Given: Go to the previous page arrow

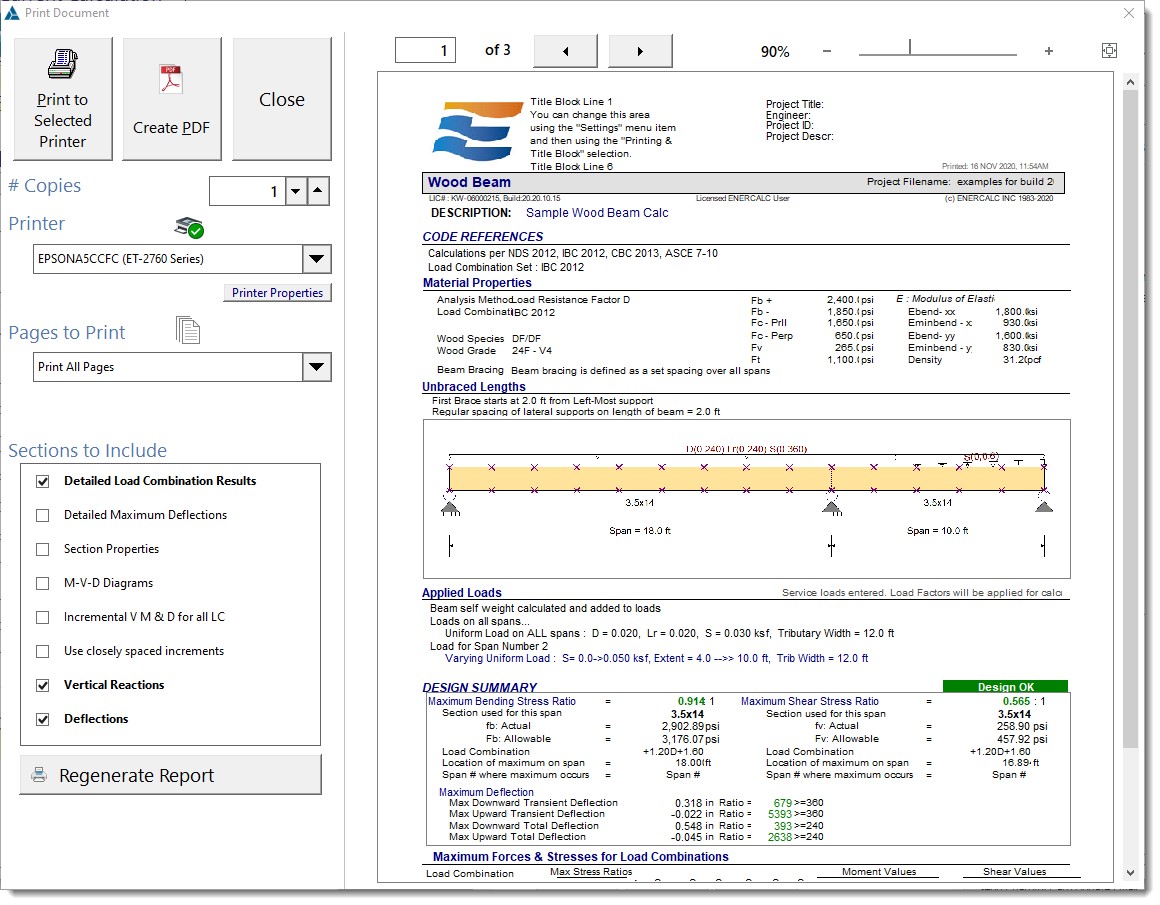Looking at the screenshot, I should coord(565,51).
